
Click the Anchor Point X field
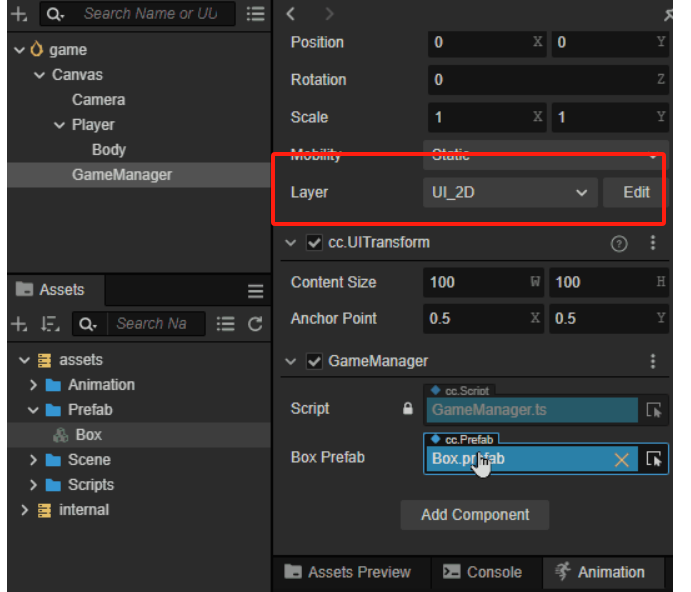pos(483,318)
